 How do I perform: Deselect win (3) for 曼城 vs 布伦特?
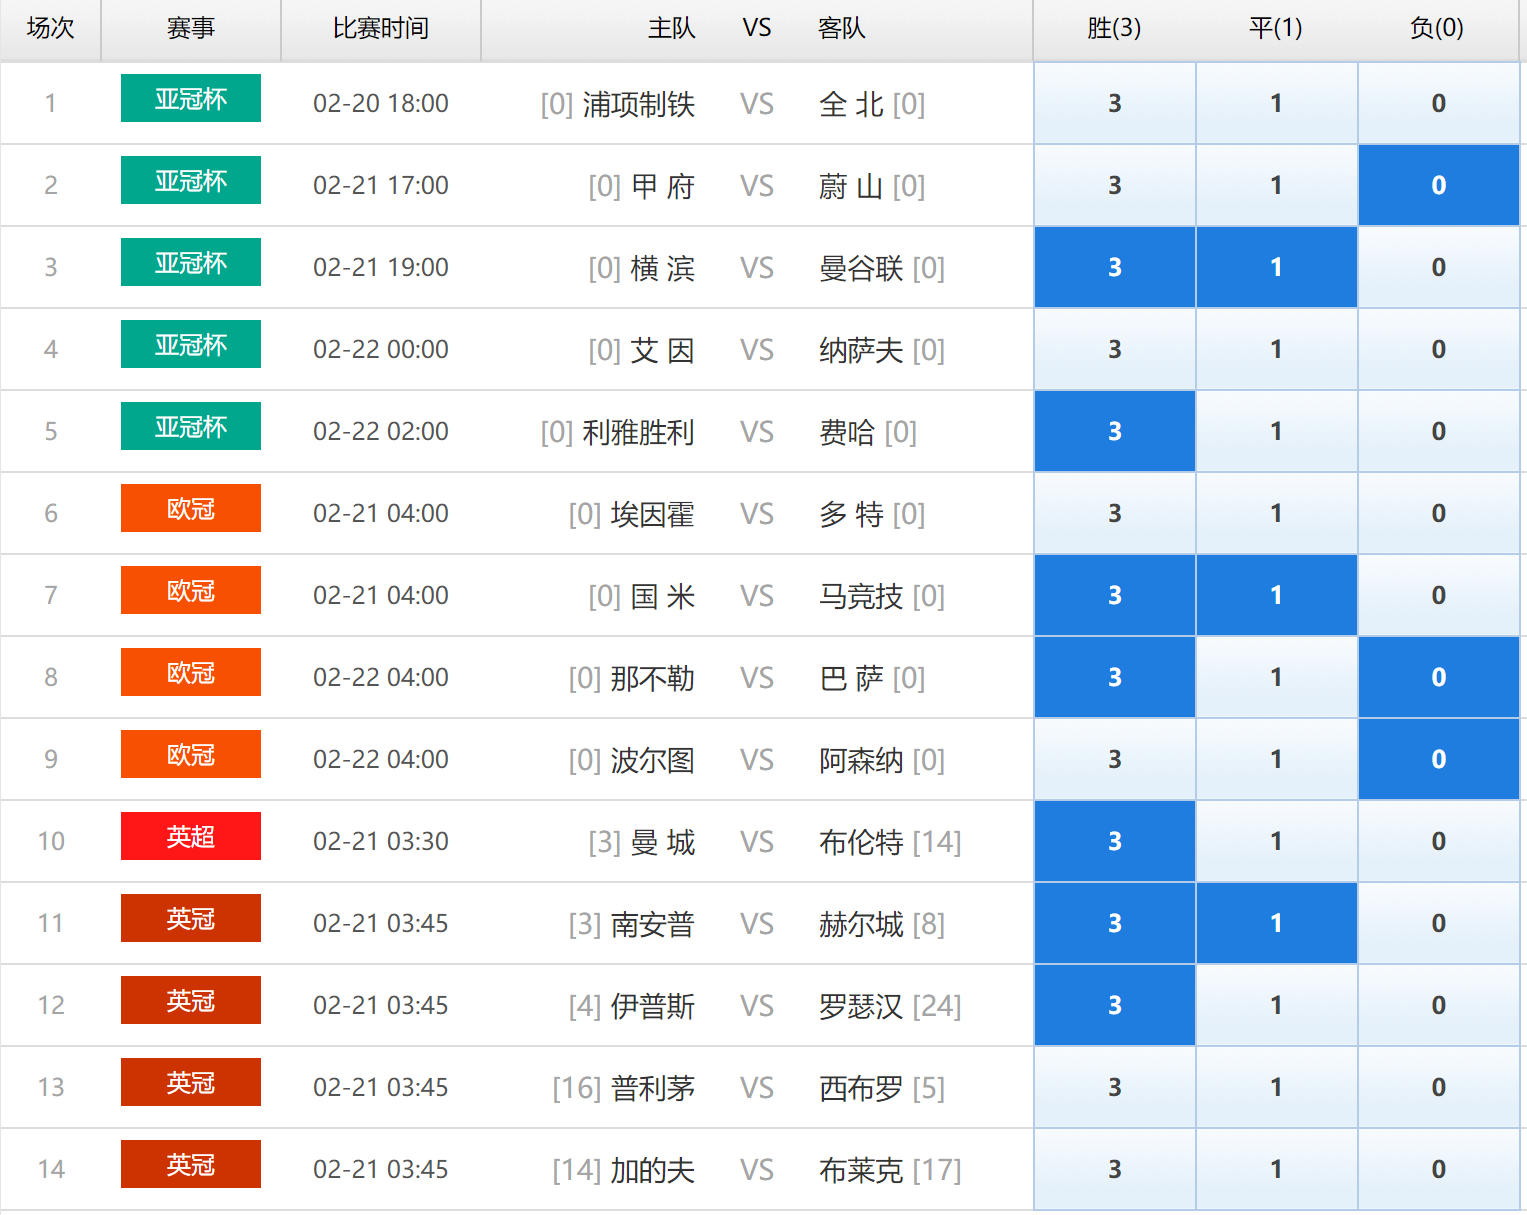tap(1115, 841)
